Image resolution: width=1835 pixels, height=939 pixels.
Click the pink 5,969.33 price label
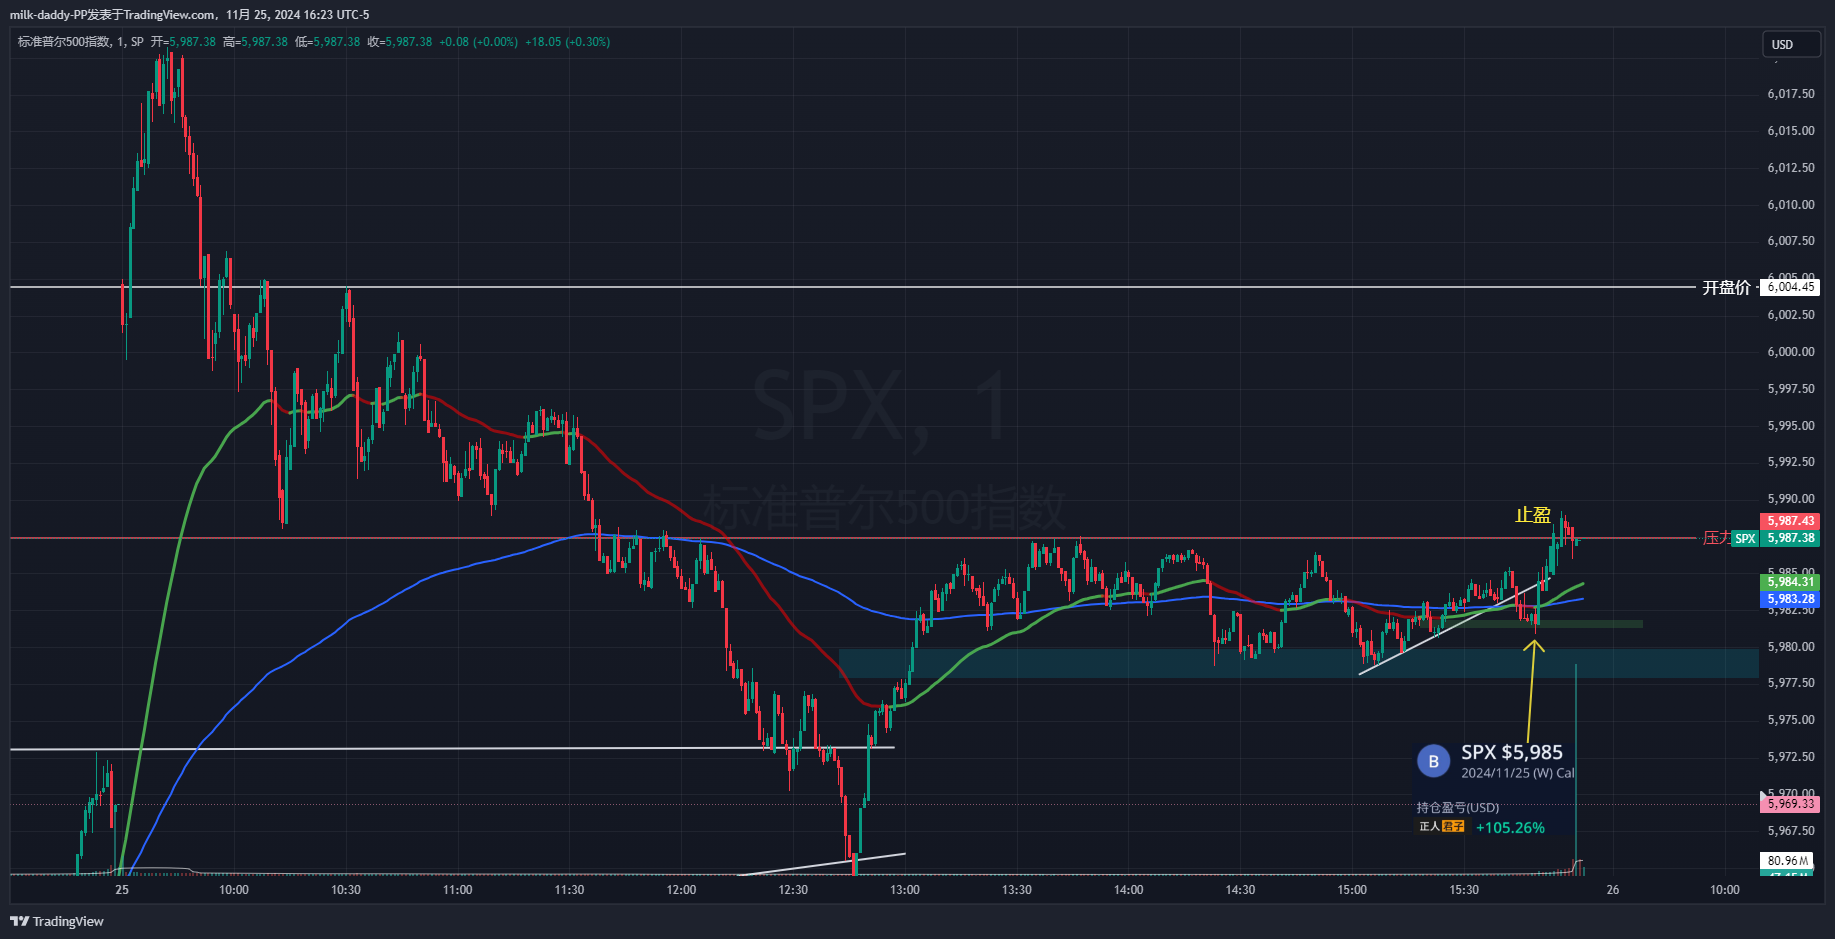pyautogui.click(x=1790, y=804)
